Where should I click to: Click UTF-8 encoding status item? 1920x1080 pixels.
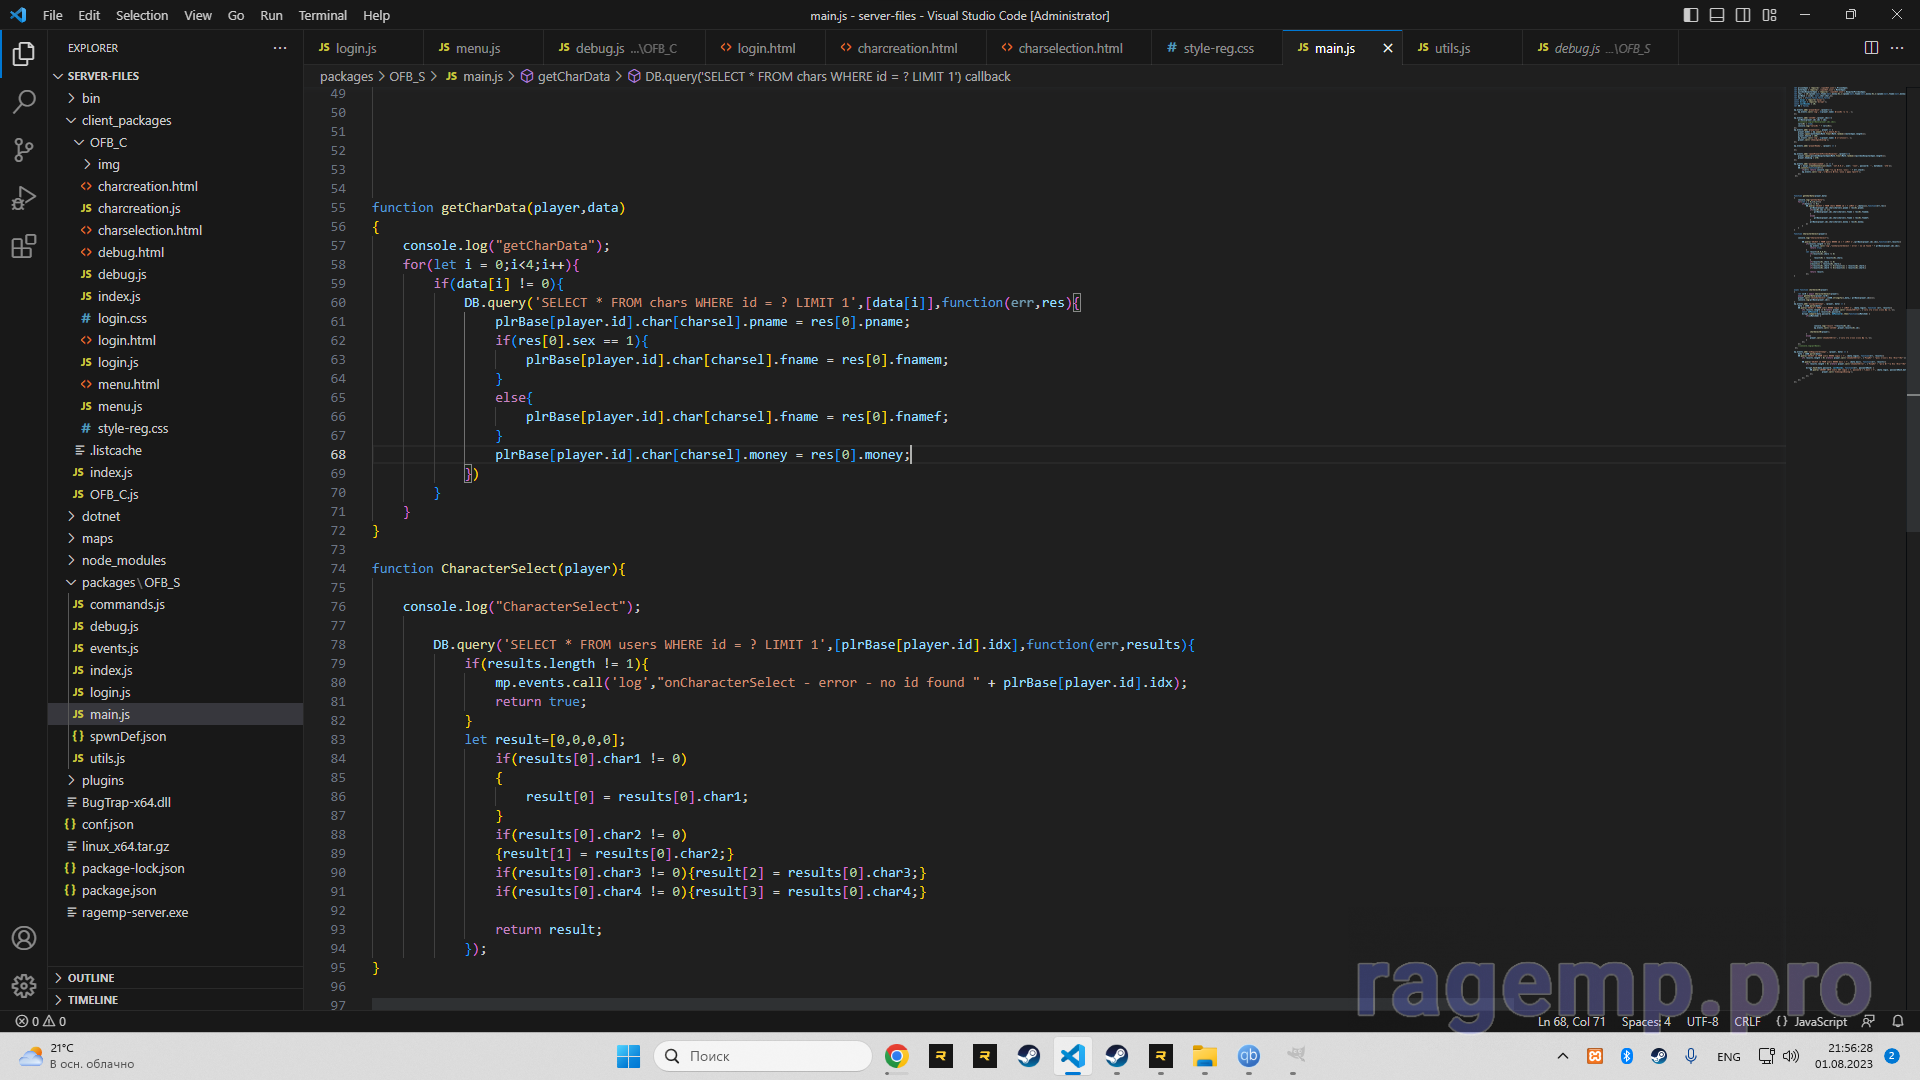(1702, 1021)
